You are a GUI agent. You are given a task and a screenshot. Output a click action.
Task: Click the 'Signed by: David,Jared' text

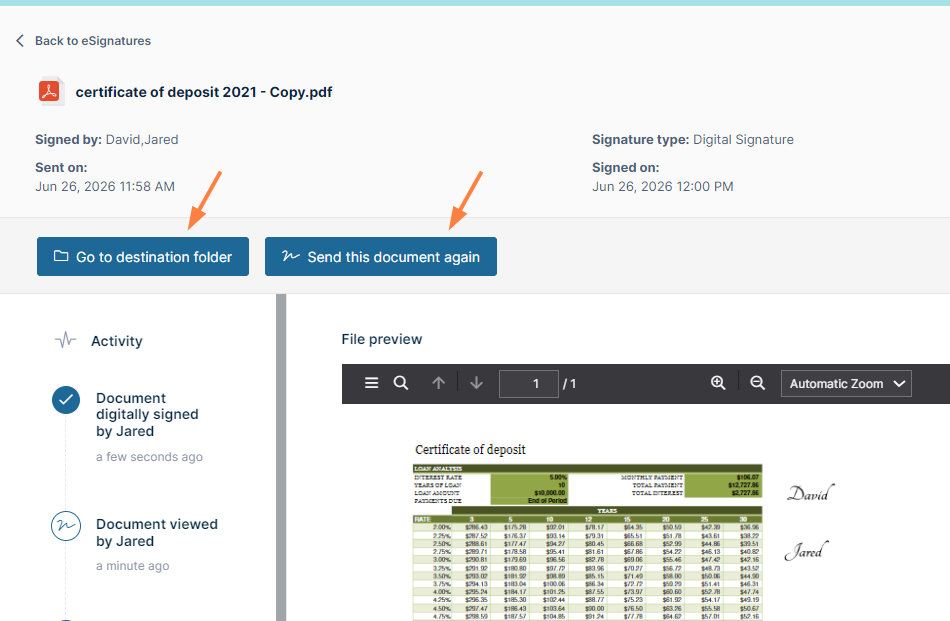point(107,139)
